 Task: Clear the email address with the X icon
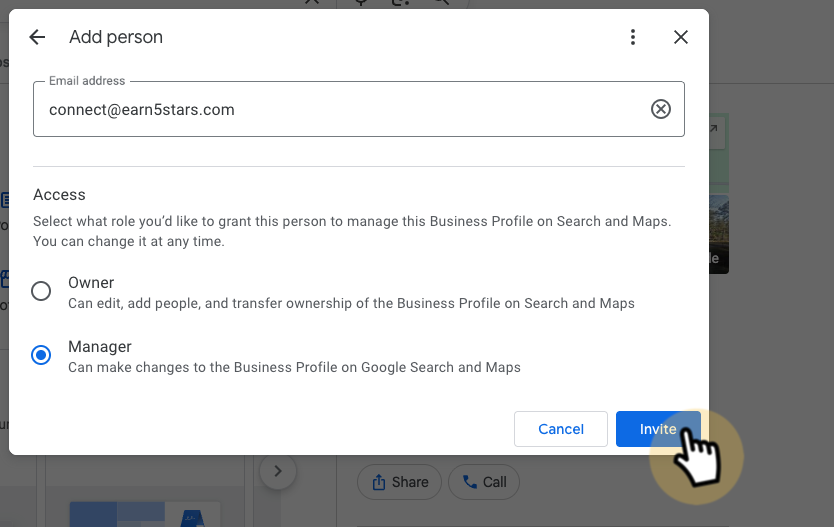click(661, 109)
